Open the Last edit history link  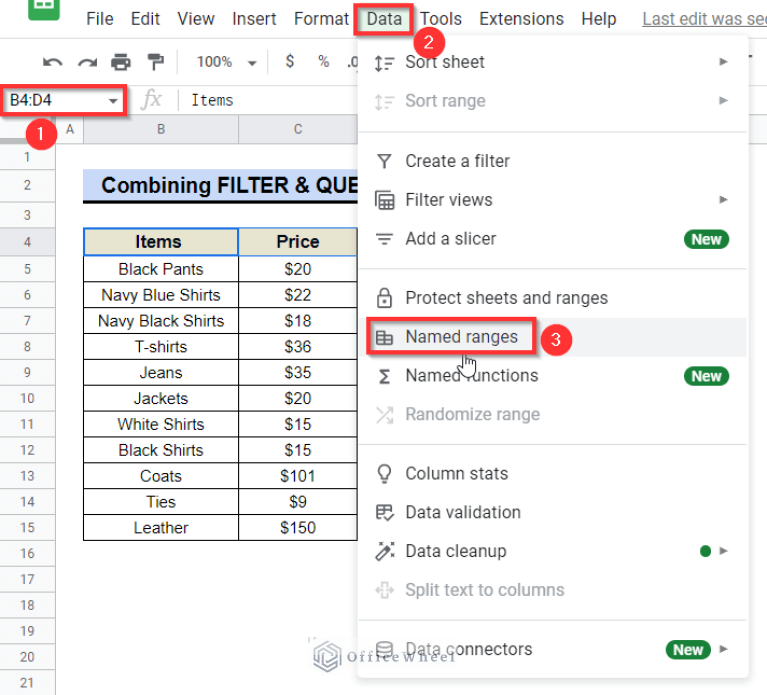pos(704,19)
